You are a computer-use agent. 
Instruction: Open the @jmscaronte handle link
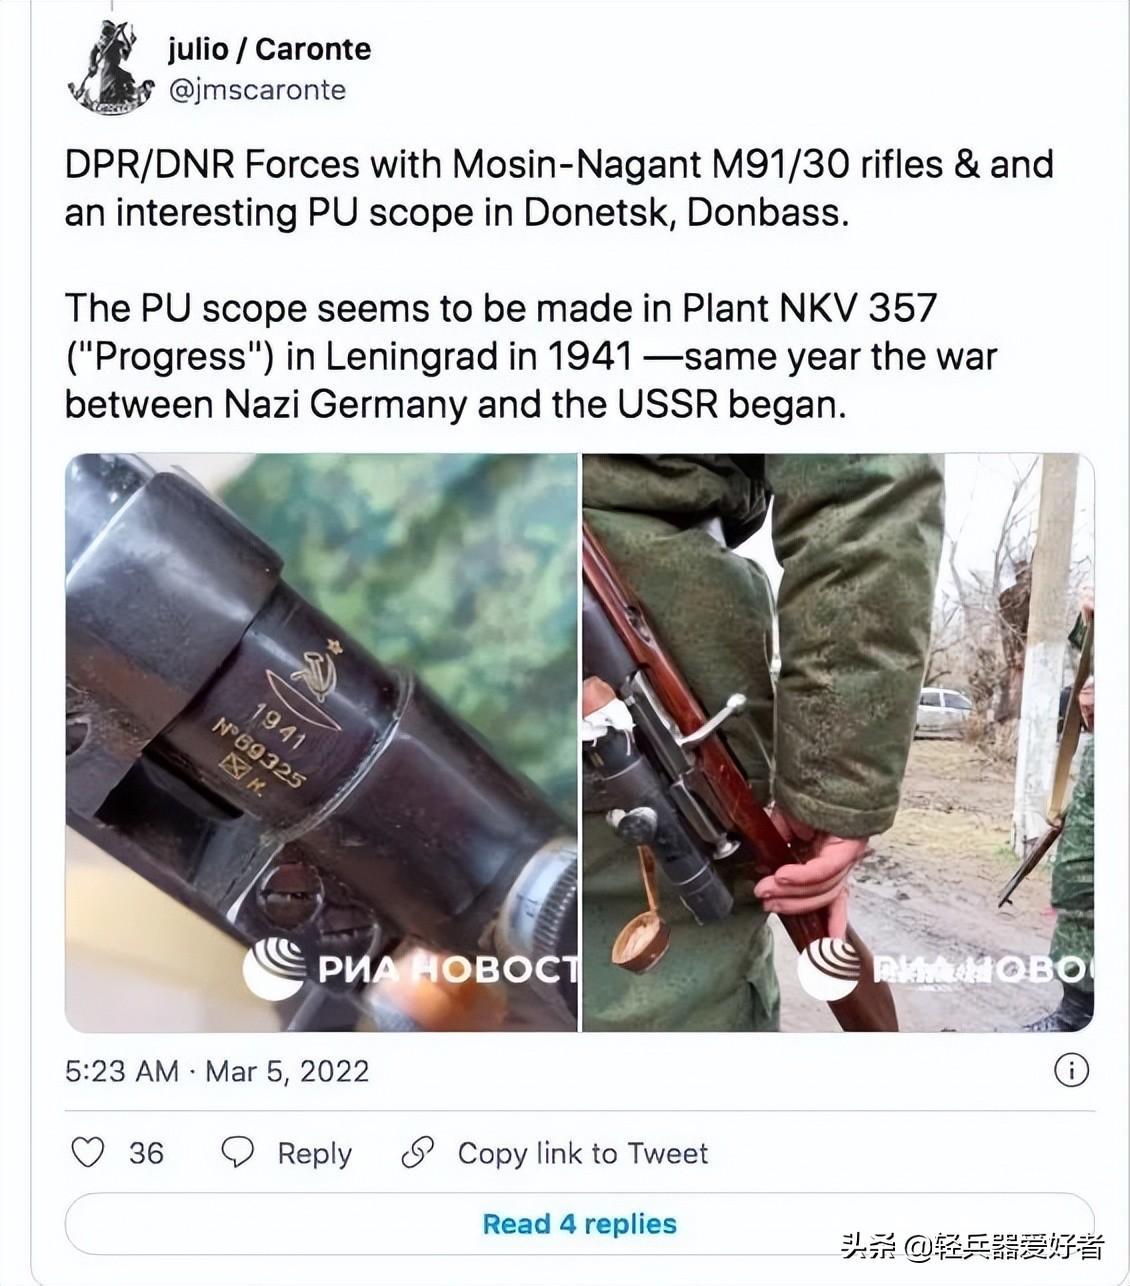click(x=257, y=90)
